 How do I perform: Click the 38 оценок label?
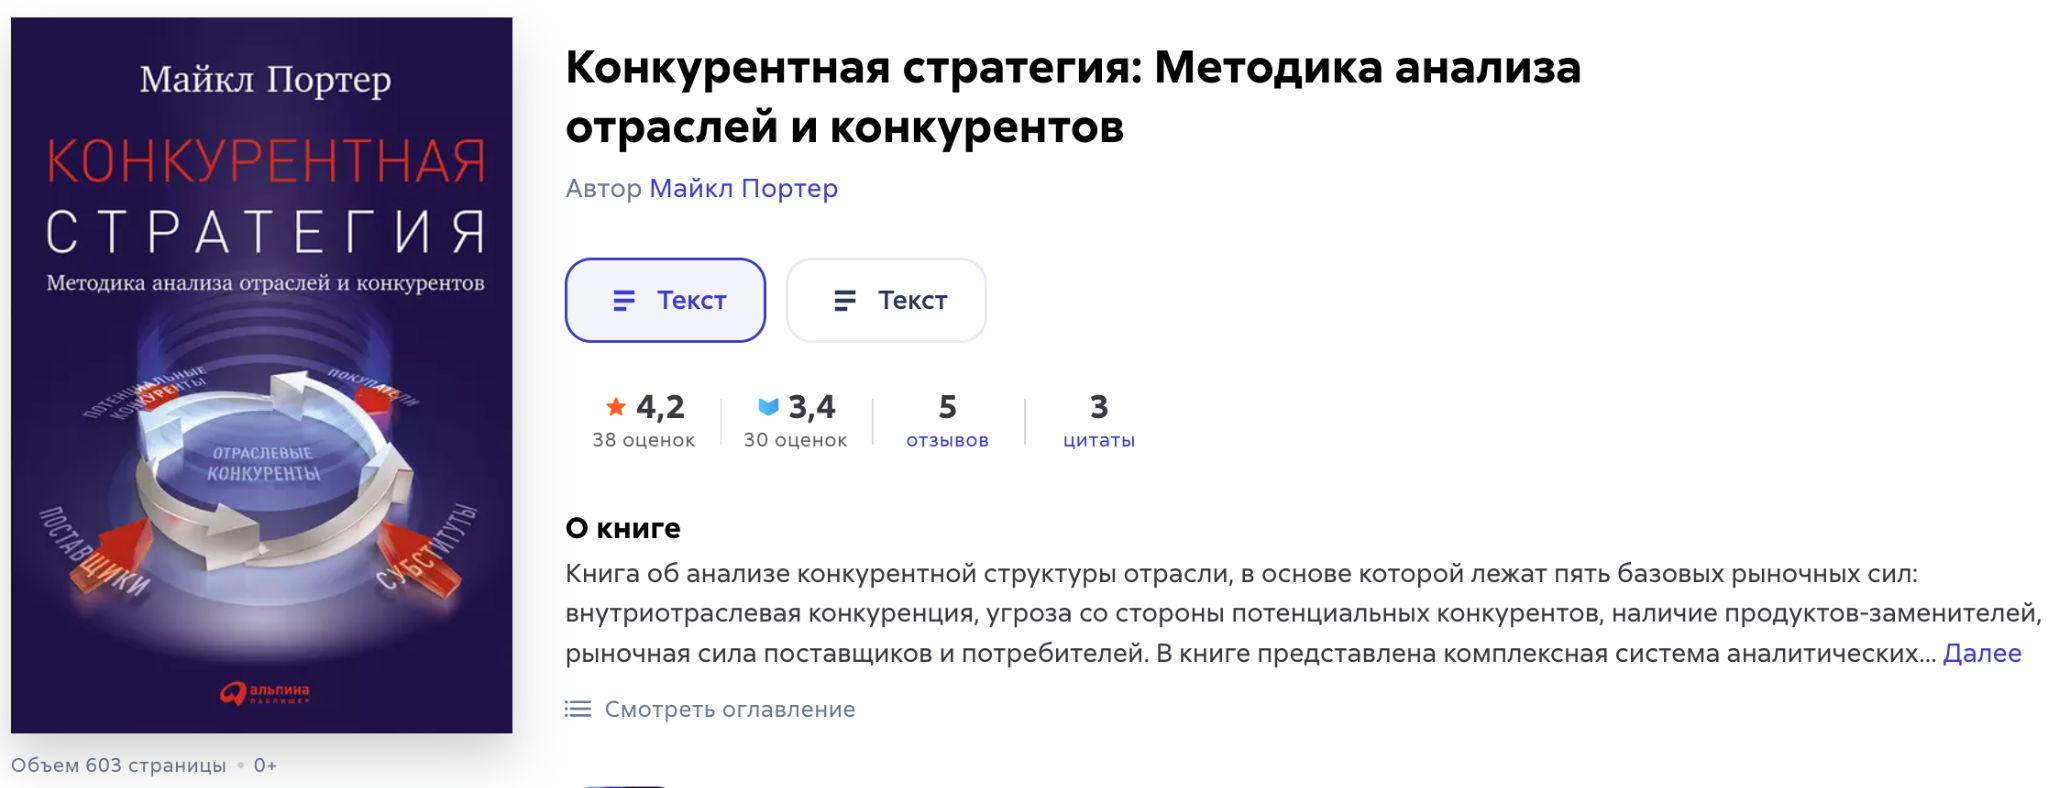[x=643, y=440]
